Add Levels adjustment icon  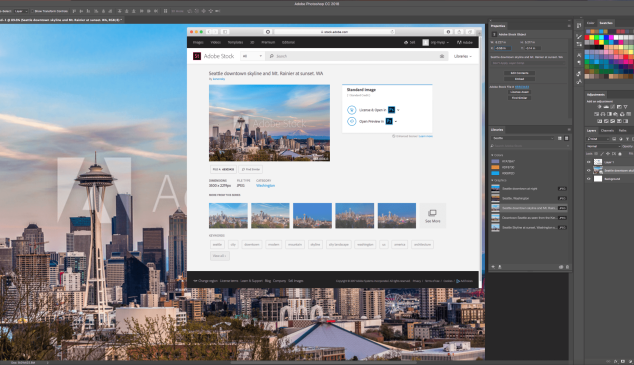click(606, 107)
